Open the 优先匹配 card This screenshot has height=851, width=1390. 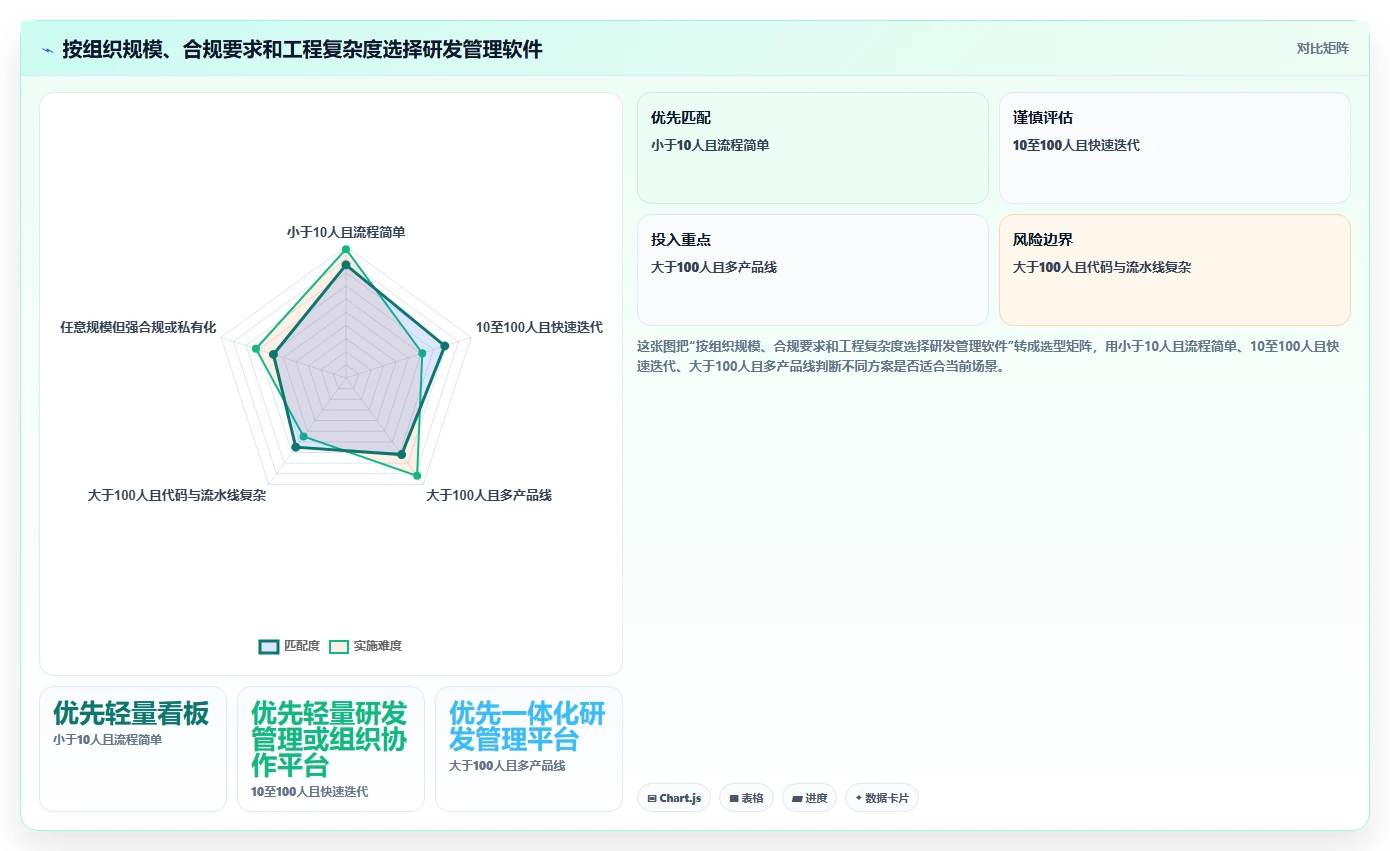click(813, 148)
